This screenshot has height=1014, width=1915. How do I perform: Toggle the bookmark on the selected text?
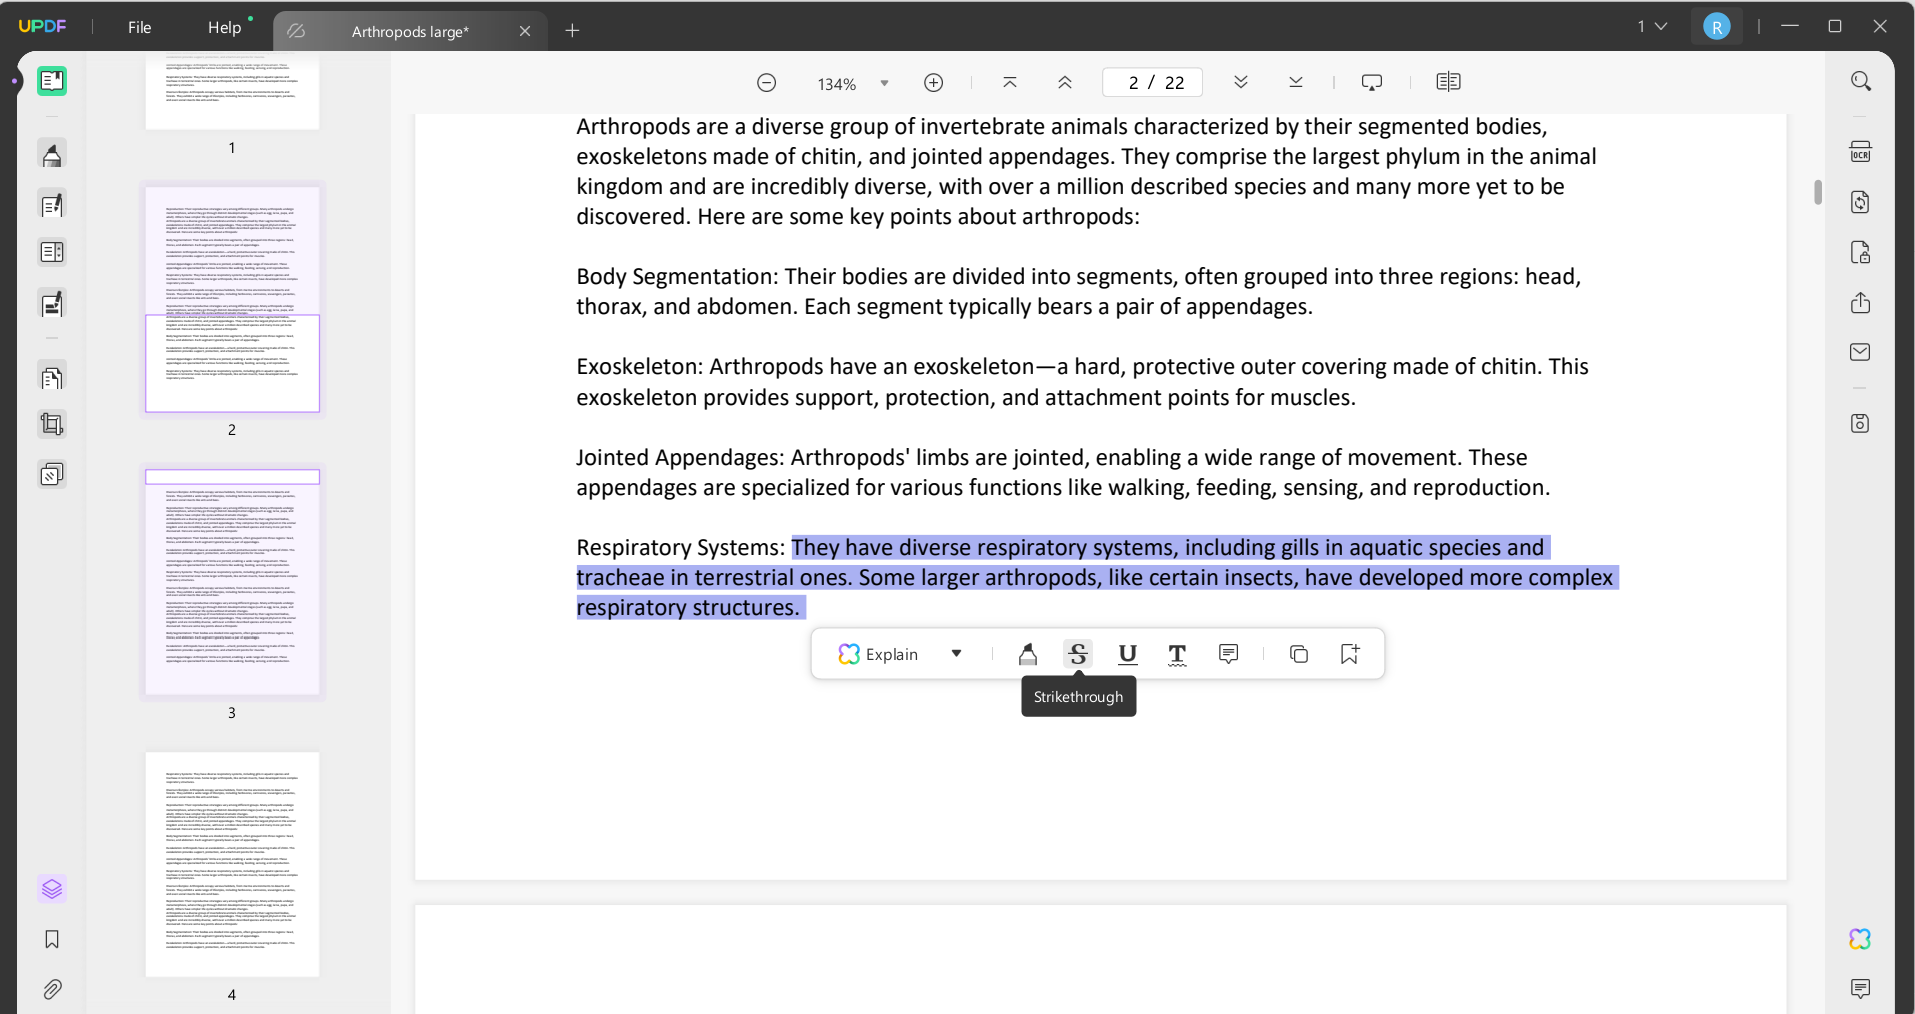1349,654
